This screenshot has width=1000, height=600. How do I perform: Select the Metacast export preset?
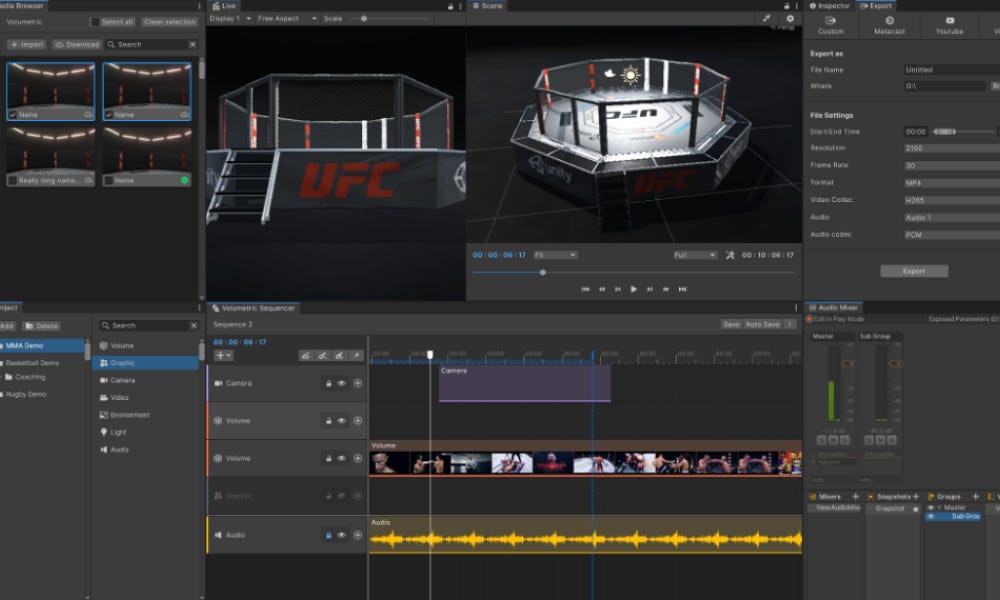pos(889,26)
